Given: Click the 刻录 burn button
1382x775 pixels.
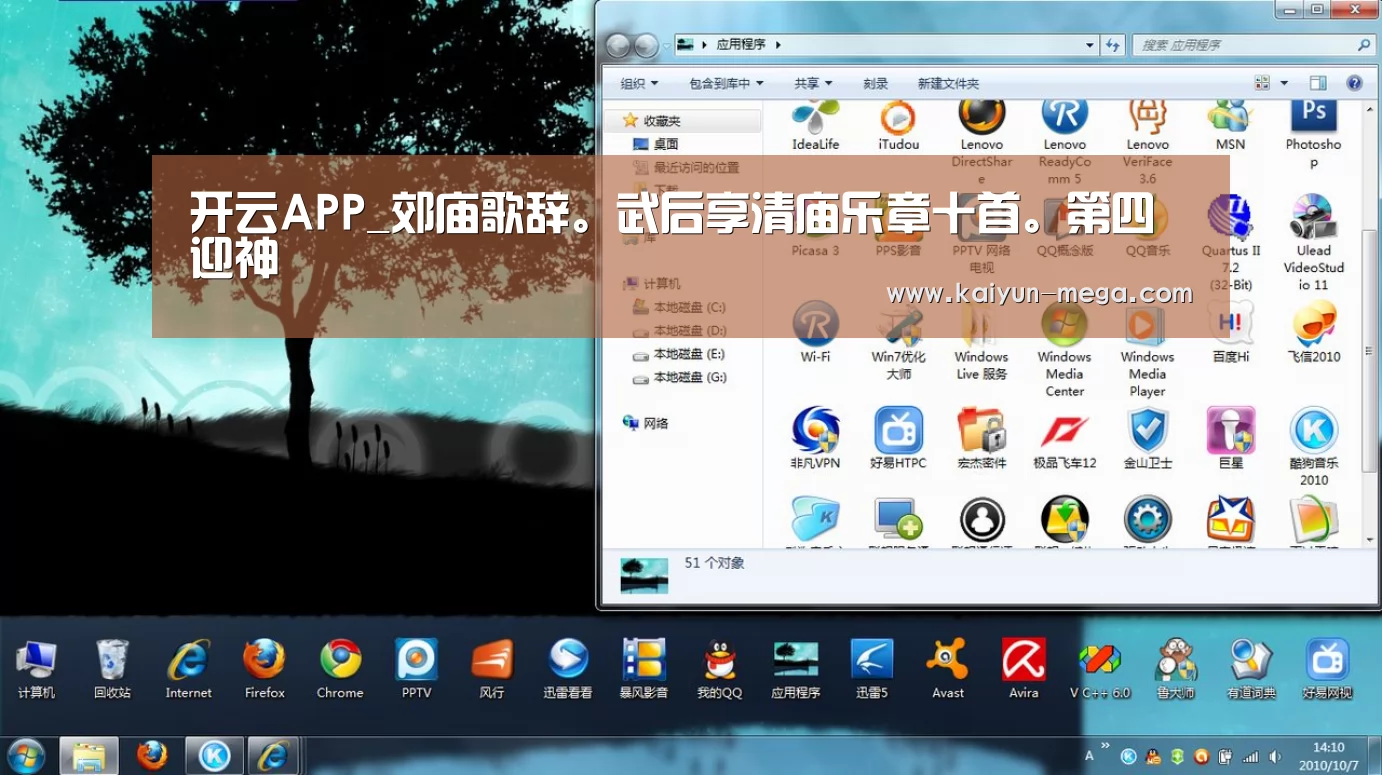Looking at the screenshot, I should click(x=875, y=84).
